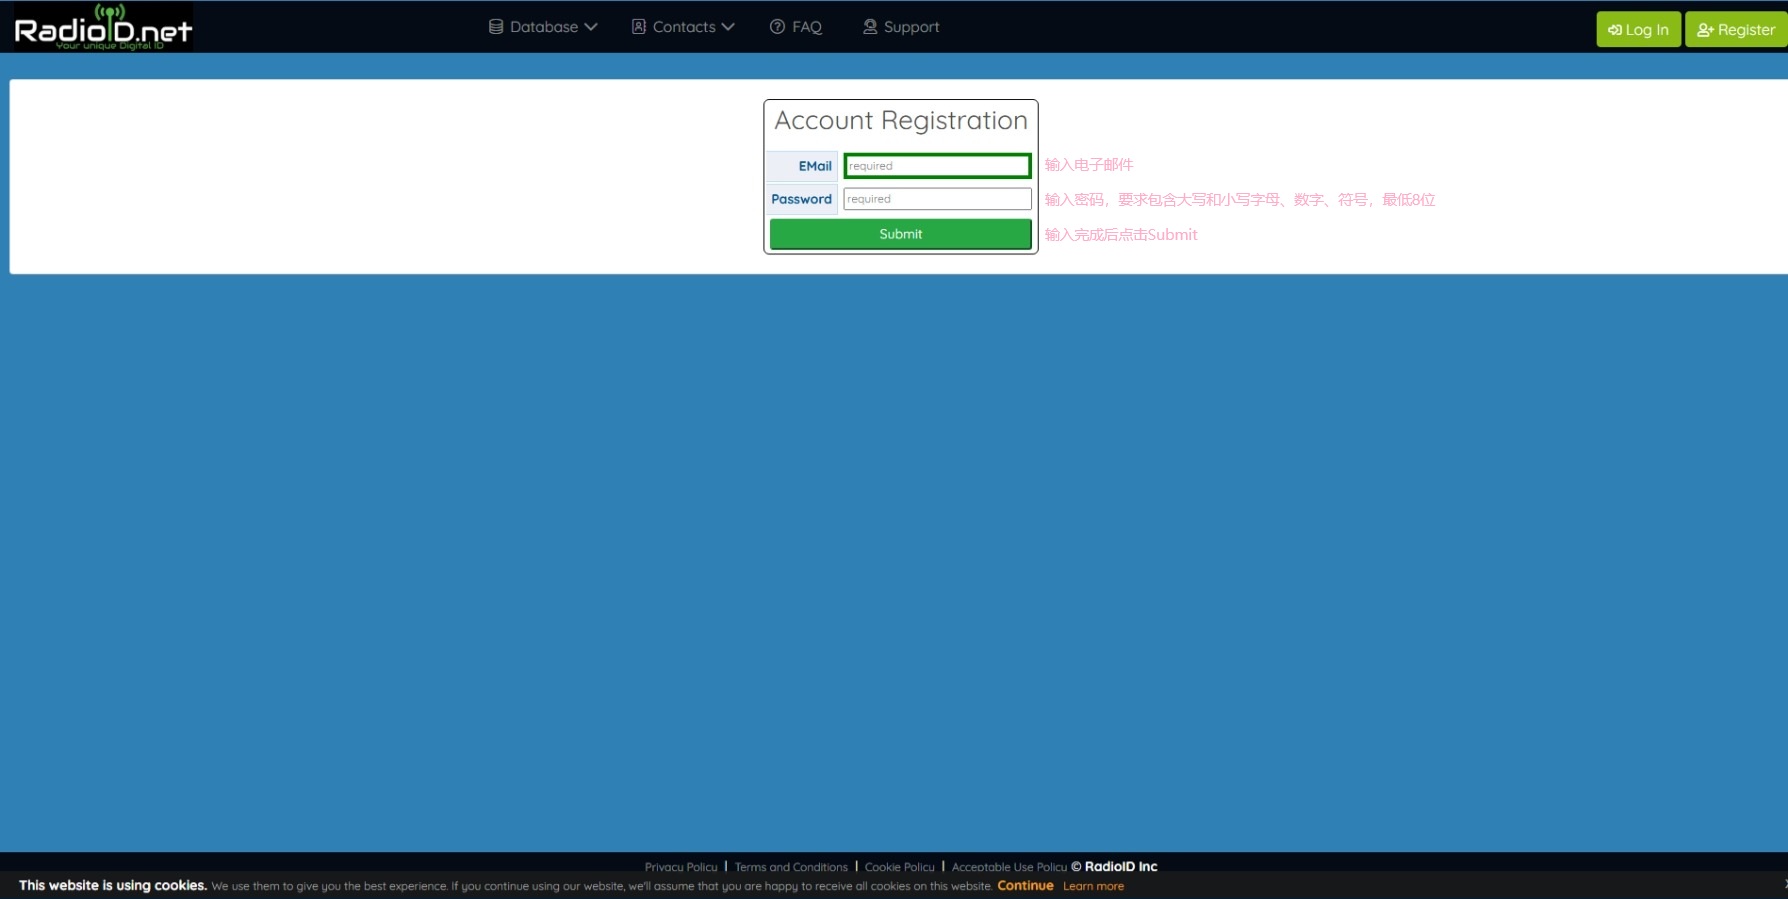Click the Contacts address book icon
The width and height of the screenshot is (1788, 899).
point(639,27)
